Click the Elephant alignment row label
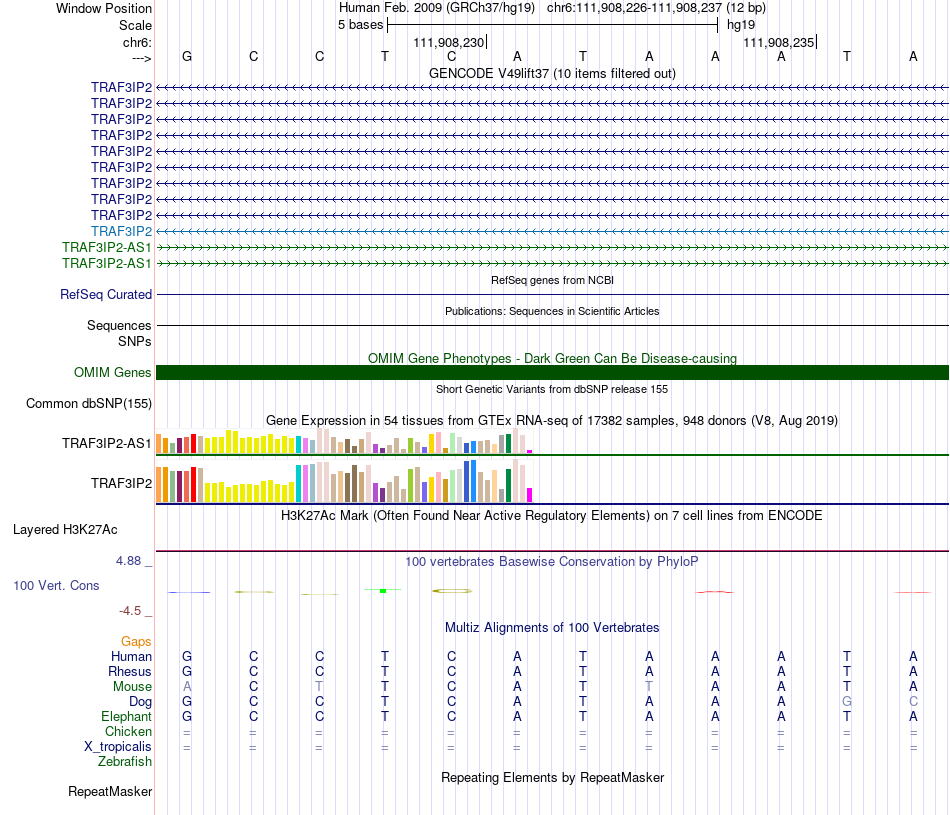Screen dimensions: 950x815 point(127,716)
